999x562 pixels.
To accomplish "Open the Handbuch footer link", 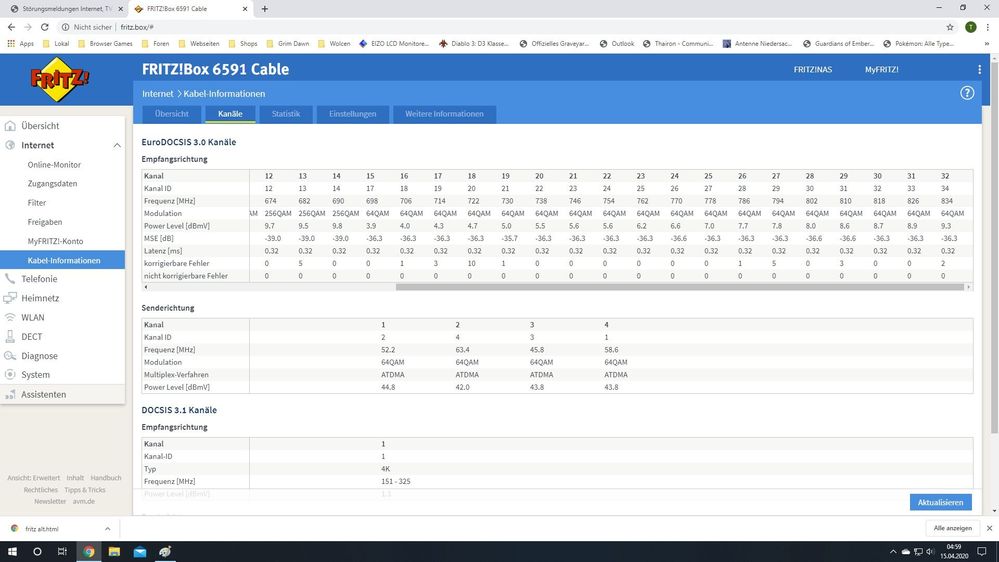I will pyautogui.click(x=106, y=478).
